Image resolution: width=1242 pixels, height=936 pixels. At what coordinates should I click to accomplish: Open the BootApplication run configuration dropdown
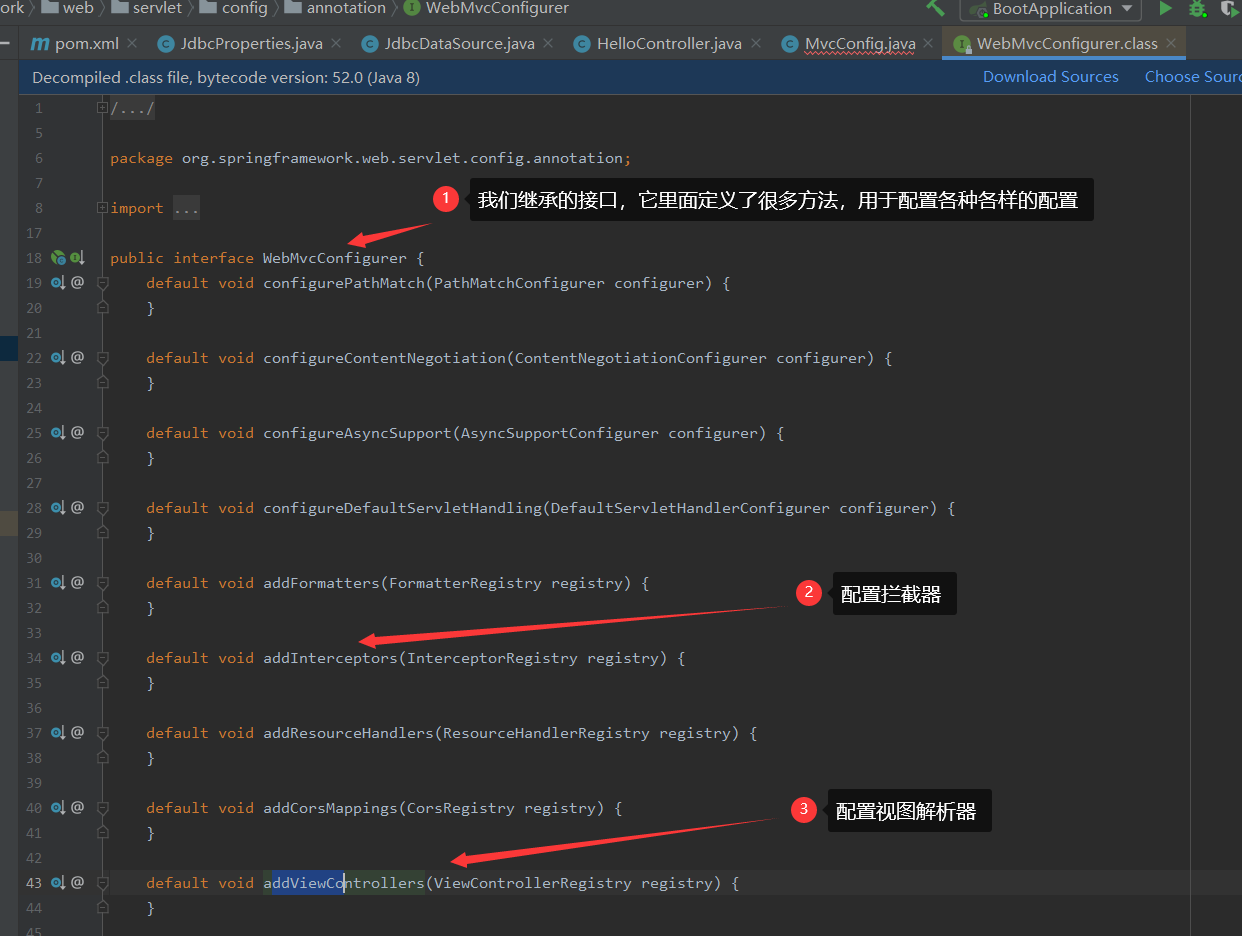click(x=1051, y=9)
